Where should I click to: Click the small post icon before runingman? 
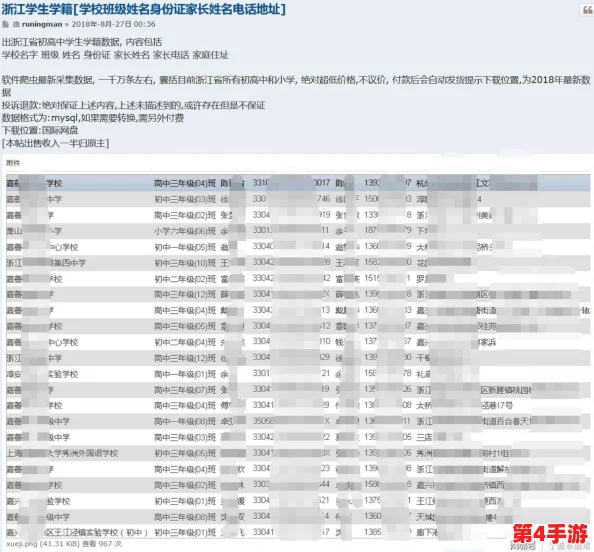[5, 24]
